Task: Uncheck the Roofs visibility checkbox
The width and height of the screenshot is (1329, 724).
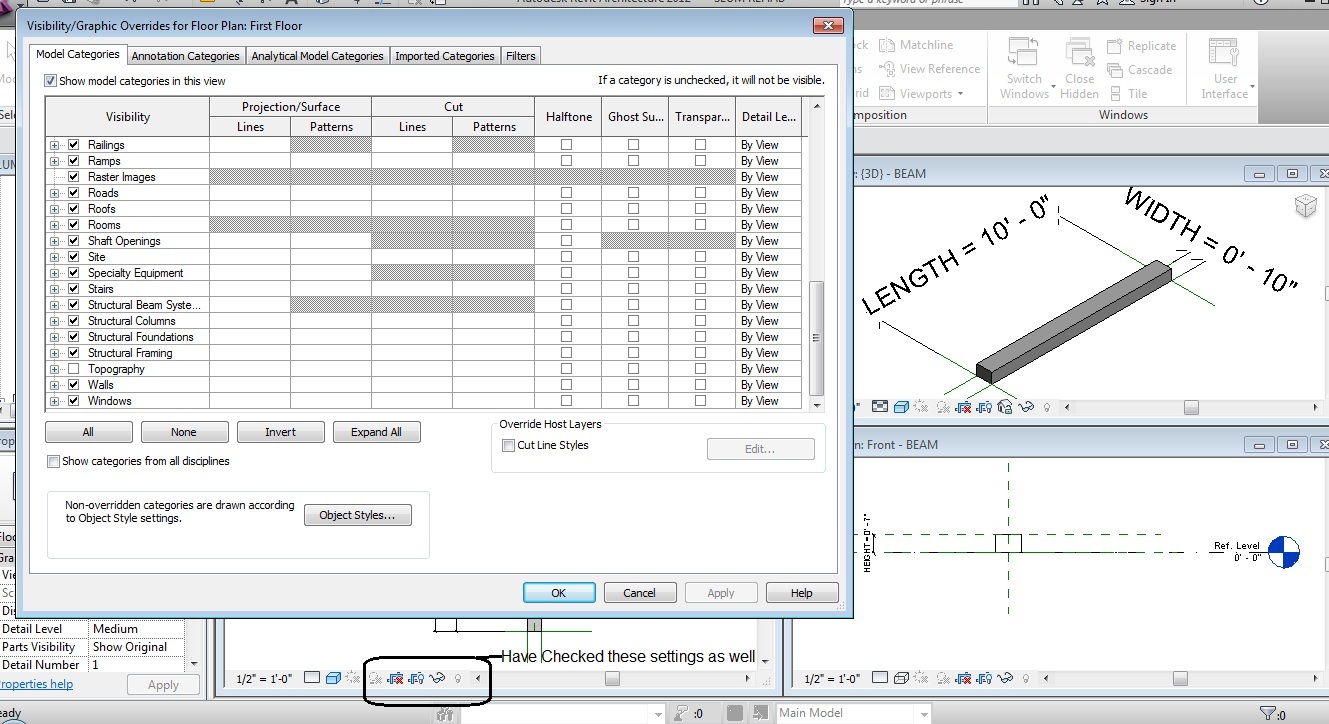Action: coord(73,209)
